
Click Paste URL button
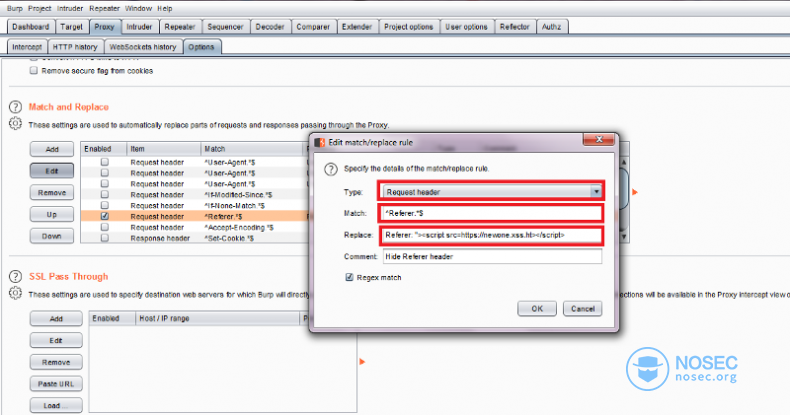click(56, 384)
